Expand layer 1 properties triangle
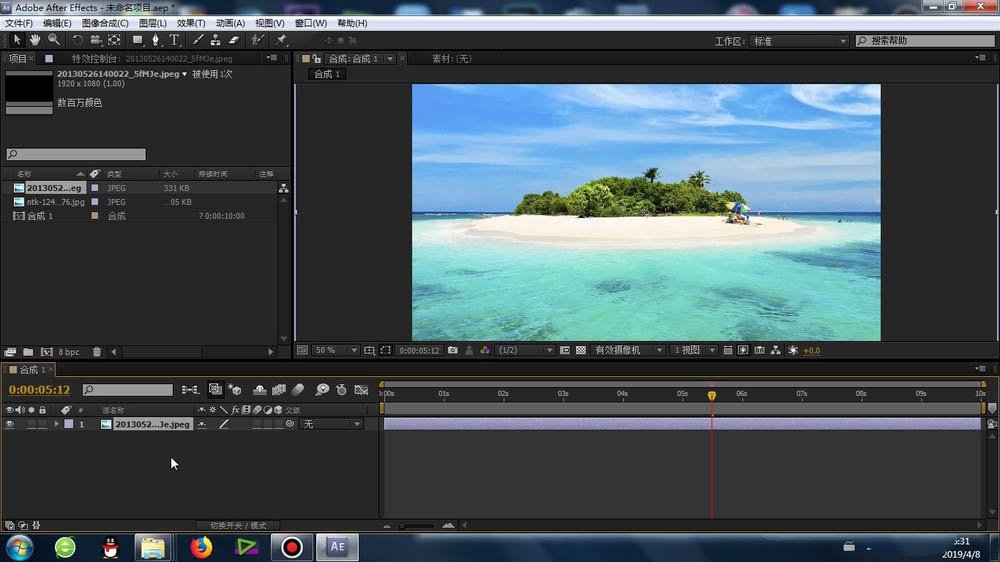This screenshot has width=1000, height=562. point(56,425)
